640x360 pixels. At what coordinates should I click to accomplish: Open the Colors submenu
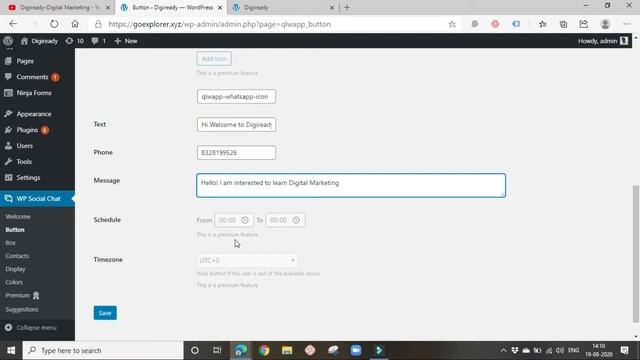pyautogui.click(x=14, y=282)
